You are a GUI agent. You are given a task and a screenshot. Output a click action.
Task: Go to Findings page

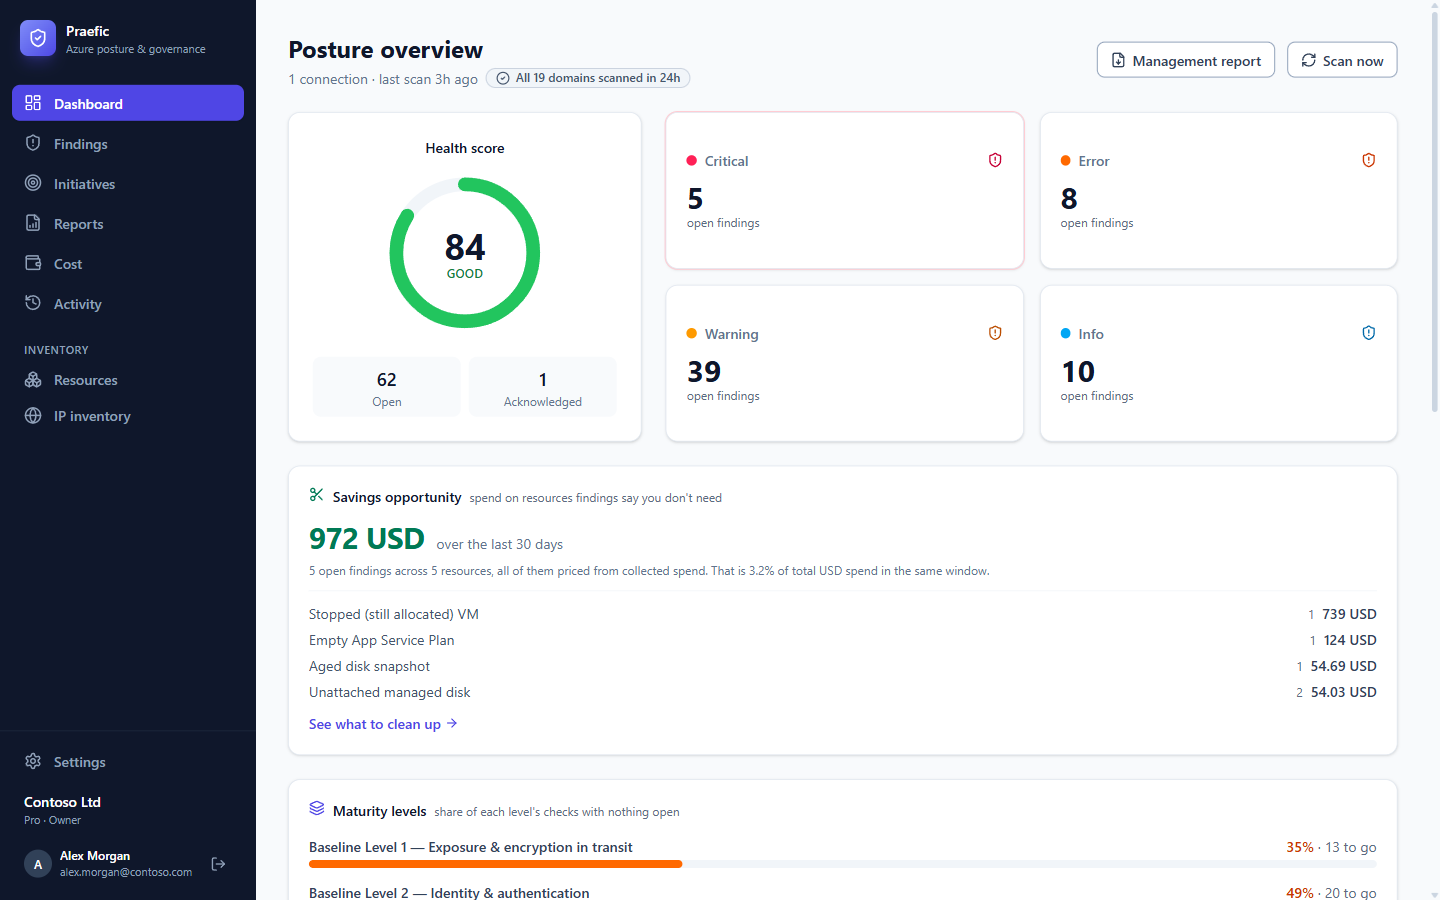tap(128, 143)
